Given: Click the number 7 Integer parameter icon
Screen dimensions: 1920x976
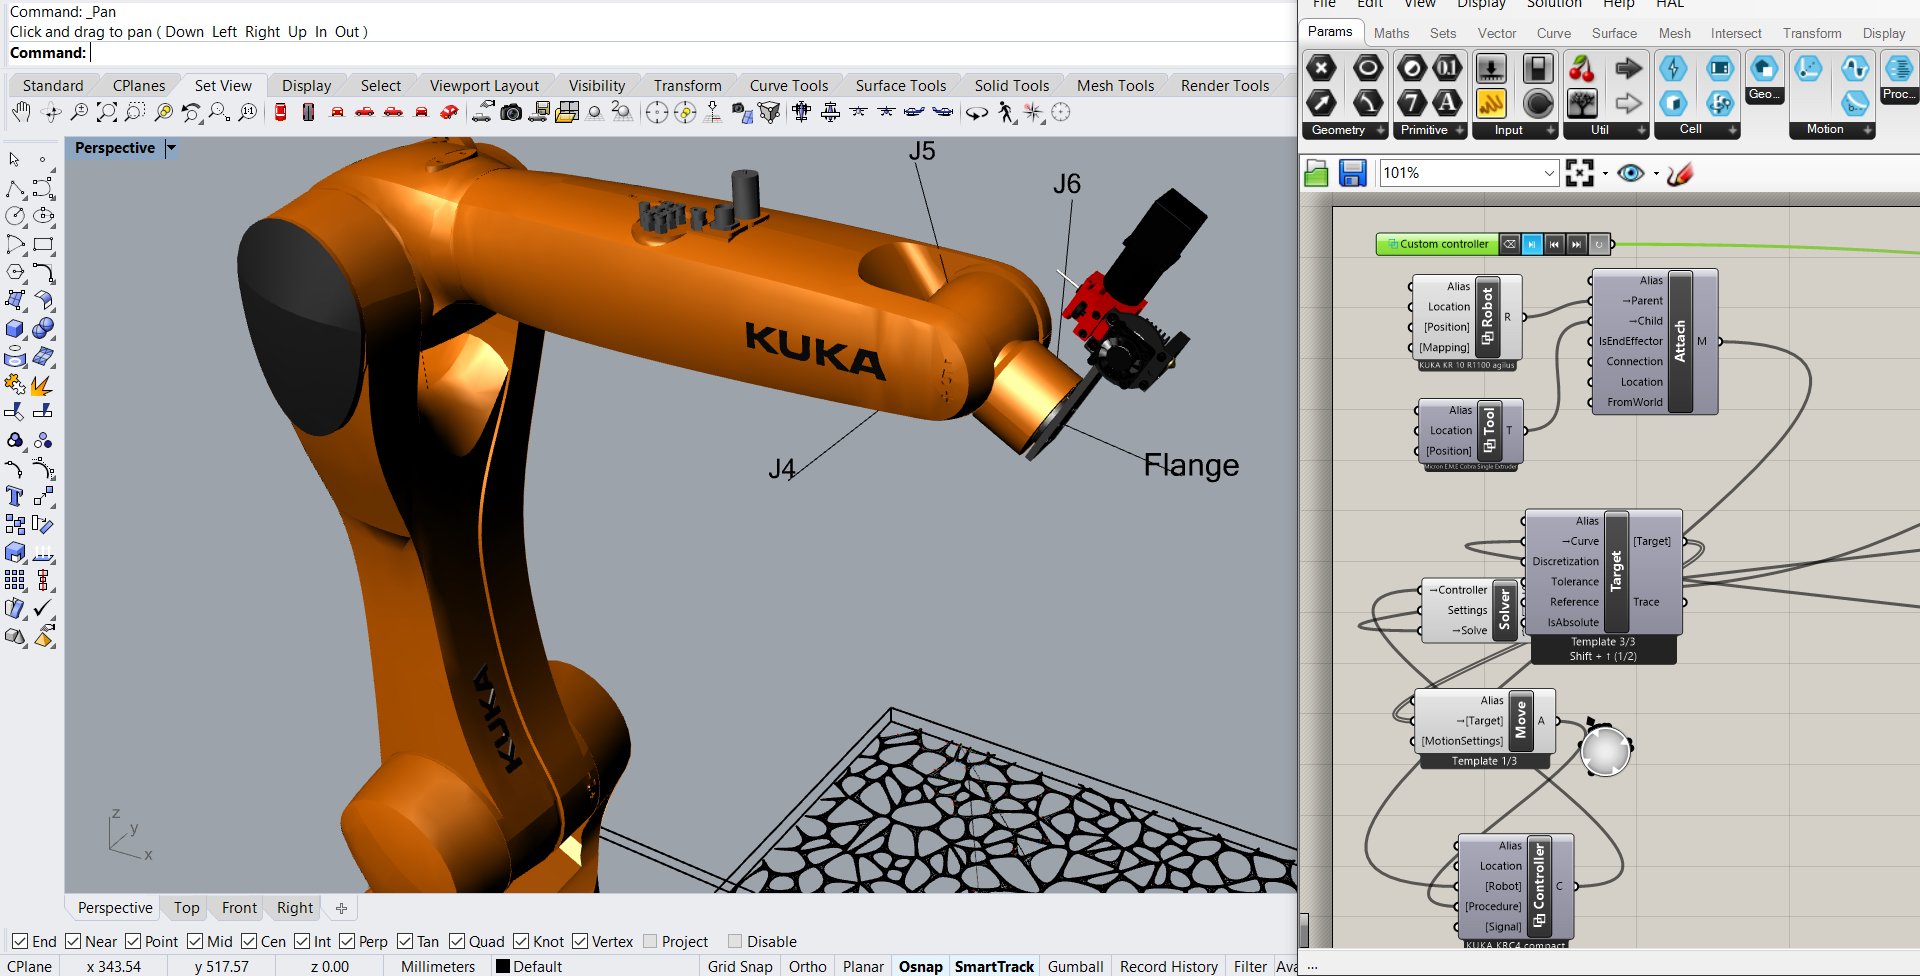Looking at the screenshot, I should [x=1412, y=103].
